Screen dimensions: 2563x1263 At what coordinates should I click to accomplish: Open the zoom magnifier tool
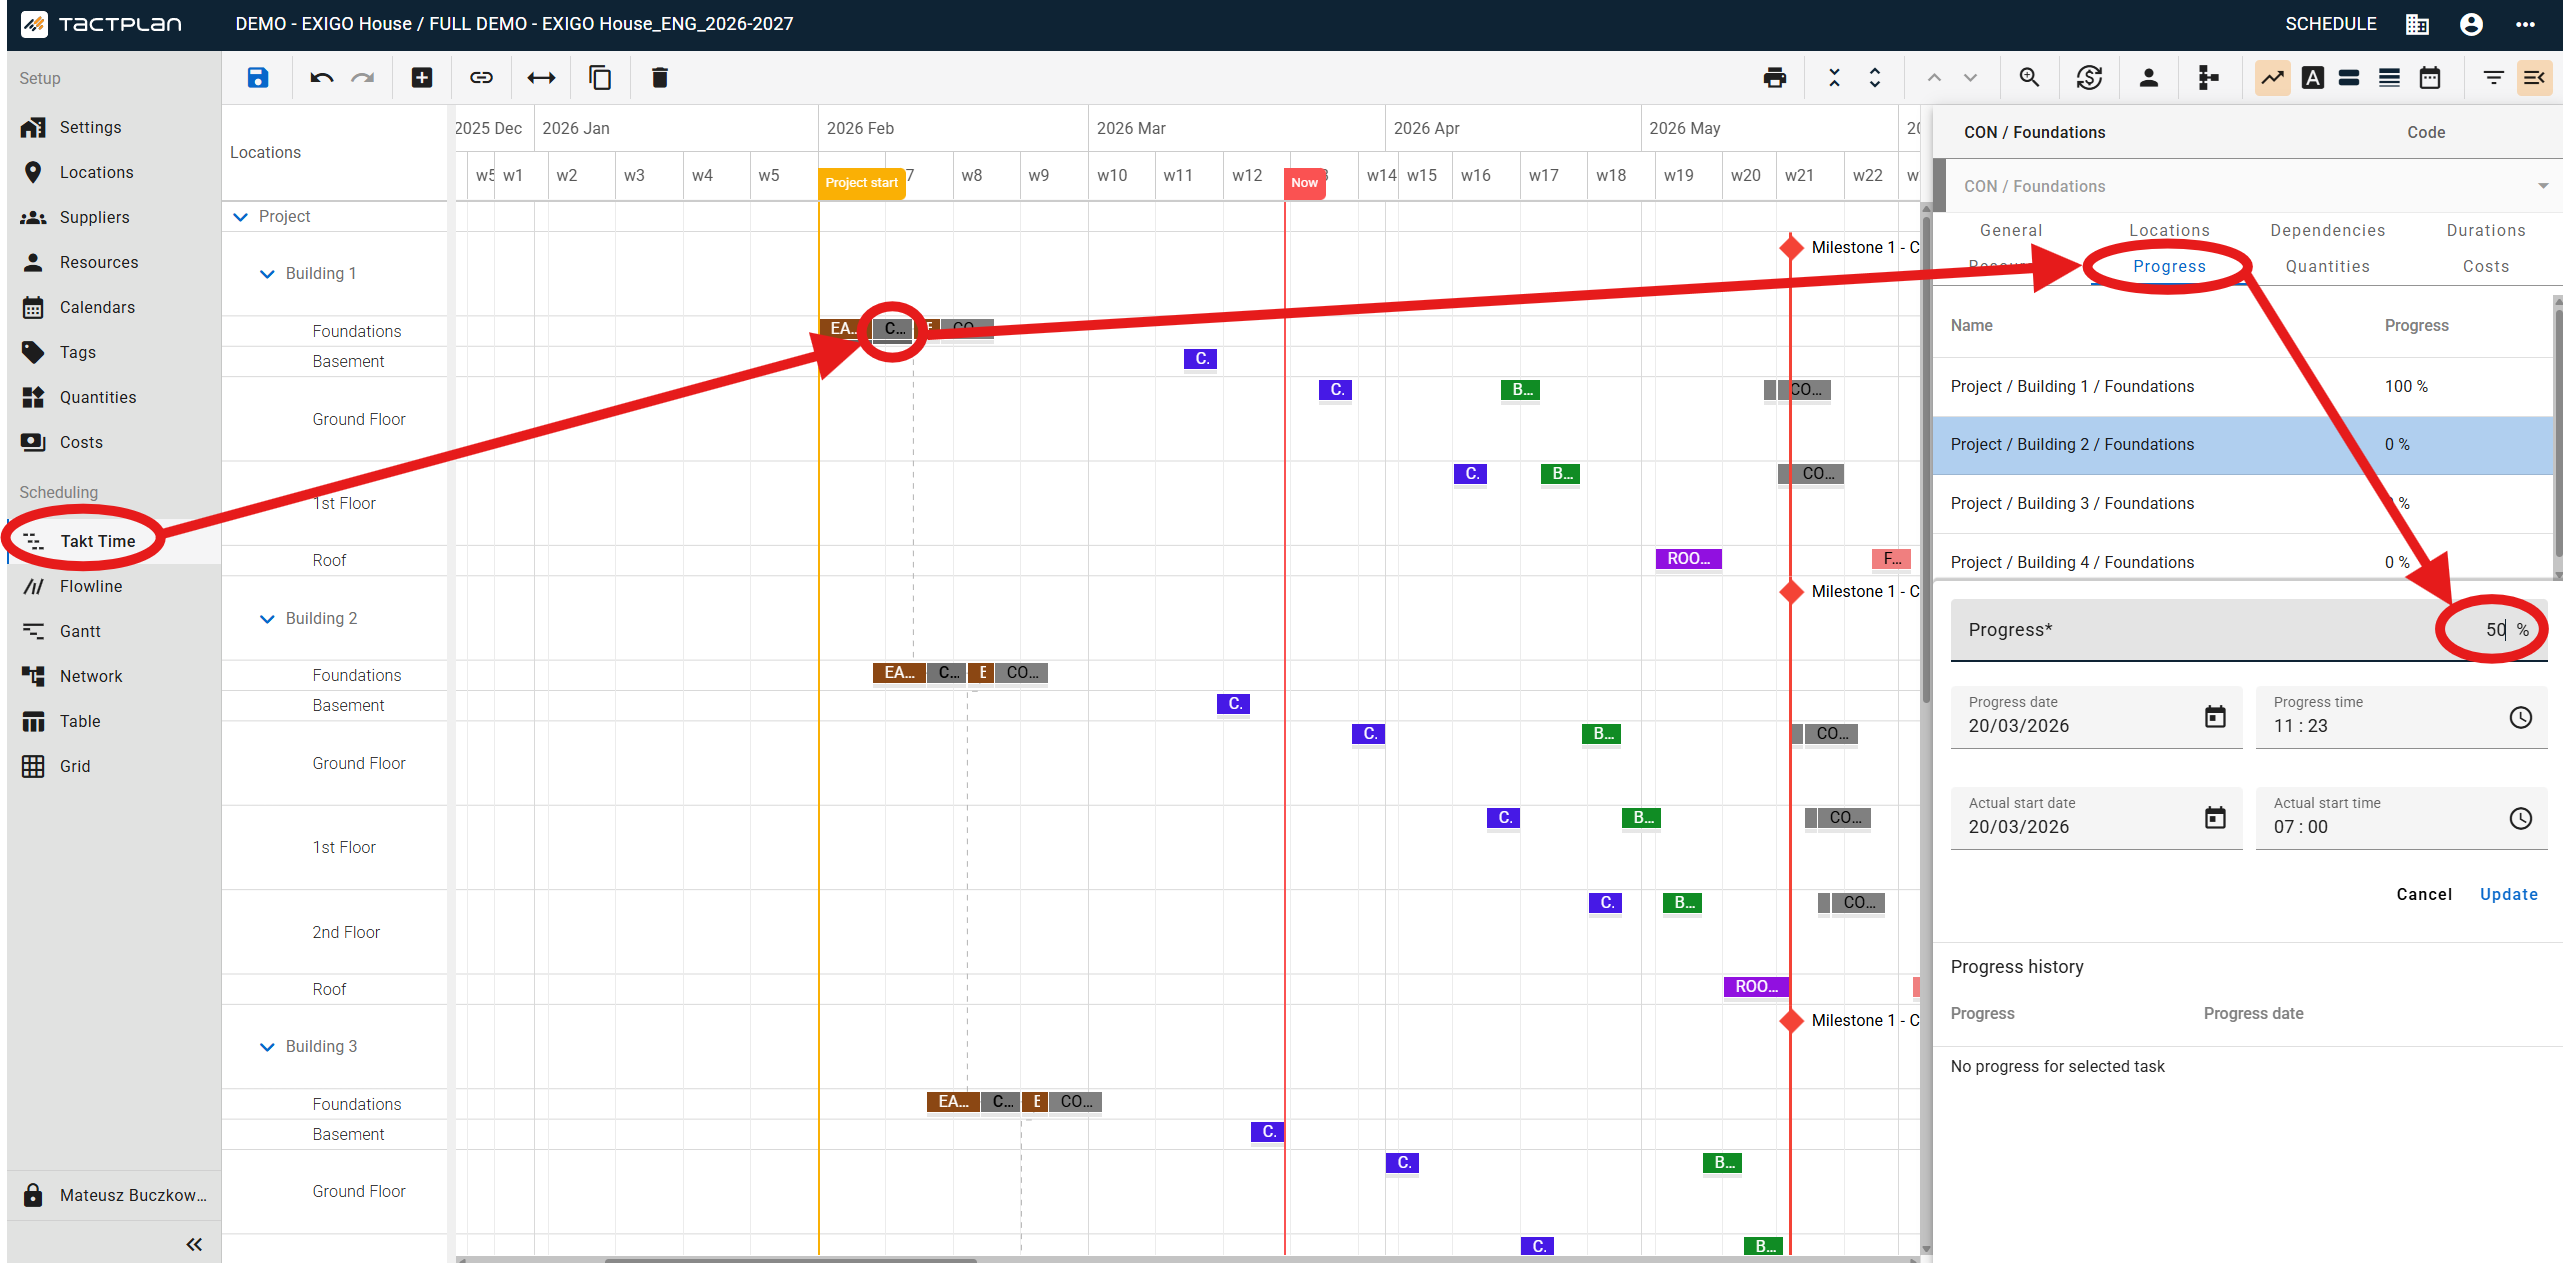[2029, 78]
